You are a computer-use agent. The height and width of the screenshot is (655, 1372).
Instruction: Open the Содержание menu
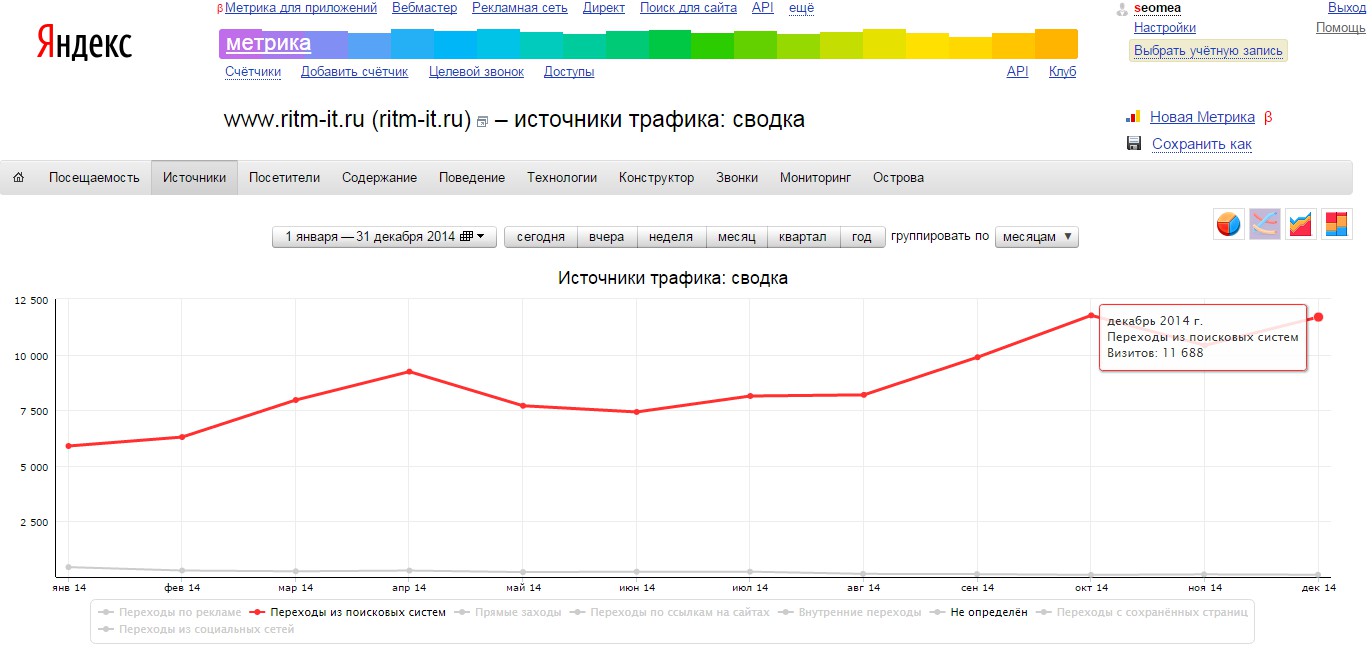[x=379, y=178]
